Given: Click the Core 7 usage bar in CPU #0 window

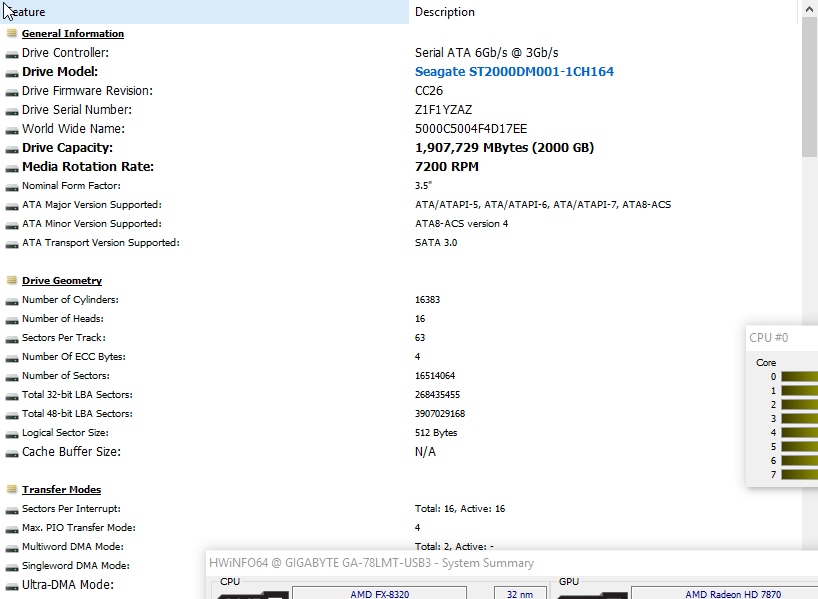Looking at the screenshot, I should [799, 474].
